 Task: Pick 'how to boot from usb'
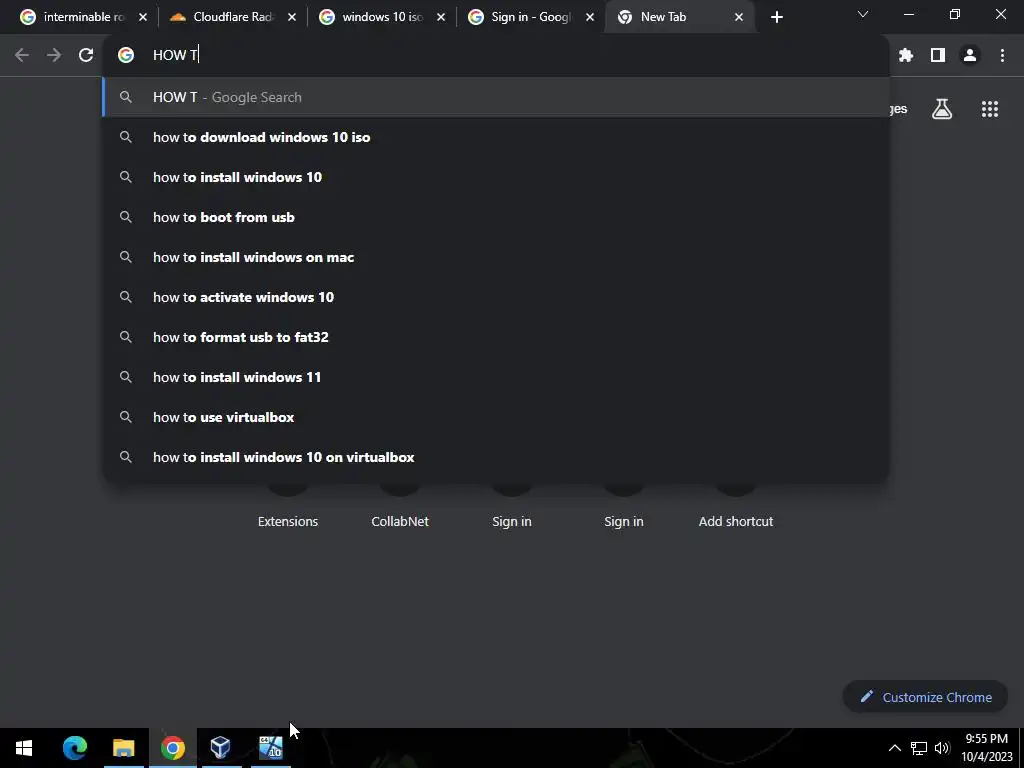[x=496, y=217]
